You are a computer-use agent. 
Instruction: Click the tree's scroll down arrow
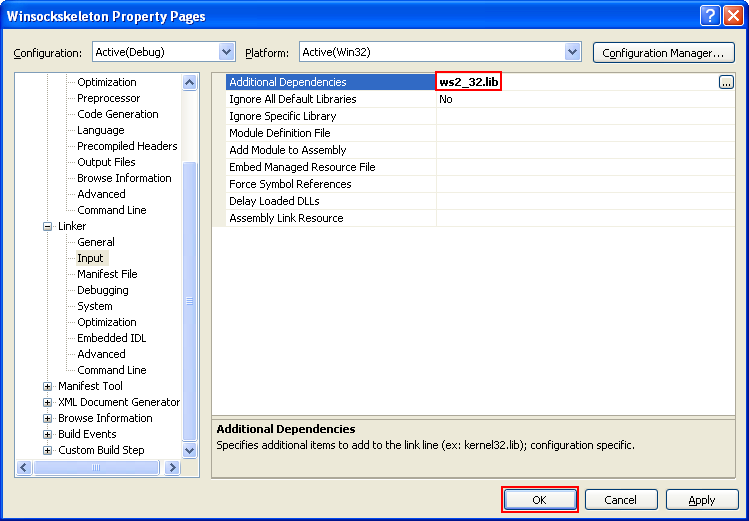pos(190,450)
